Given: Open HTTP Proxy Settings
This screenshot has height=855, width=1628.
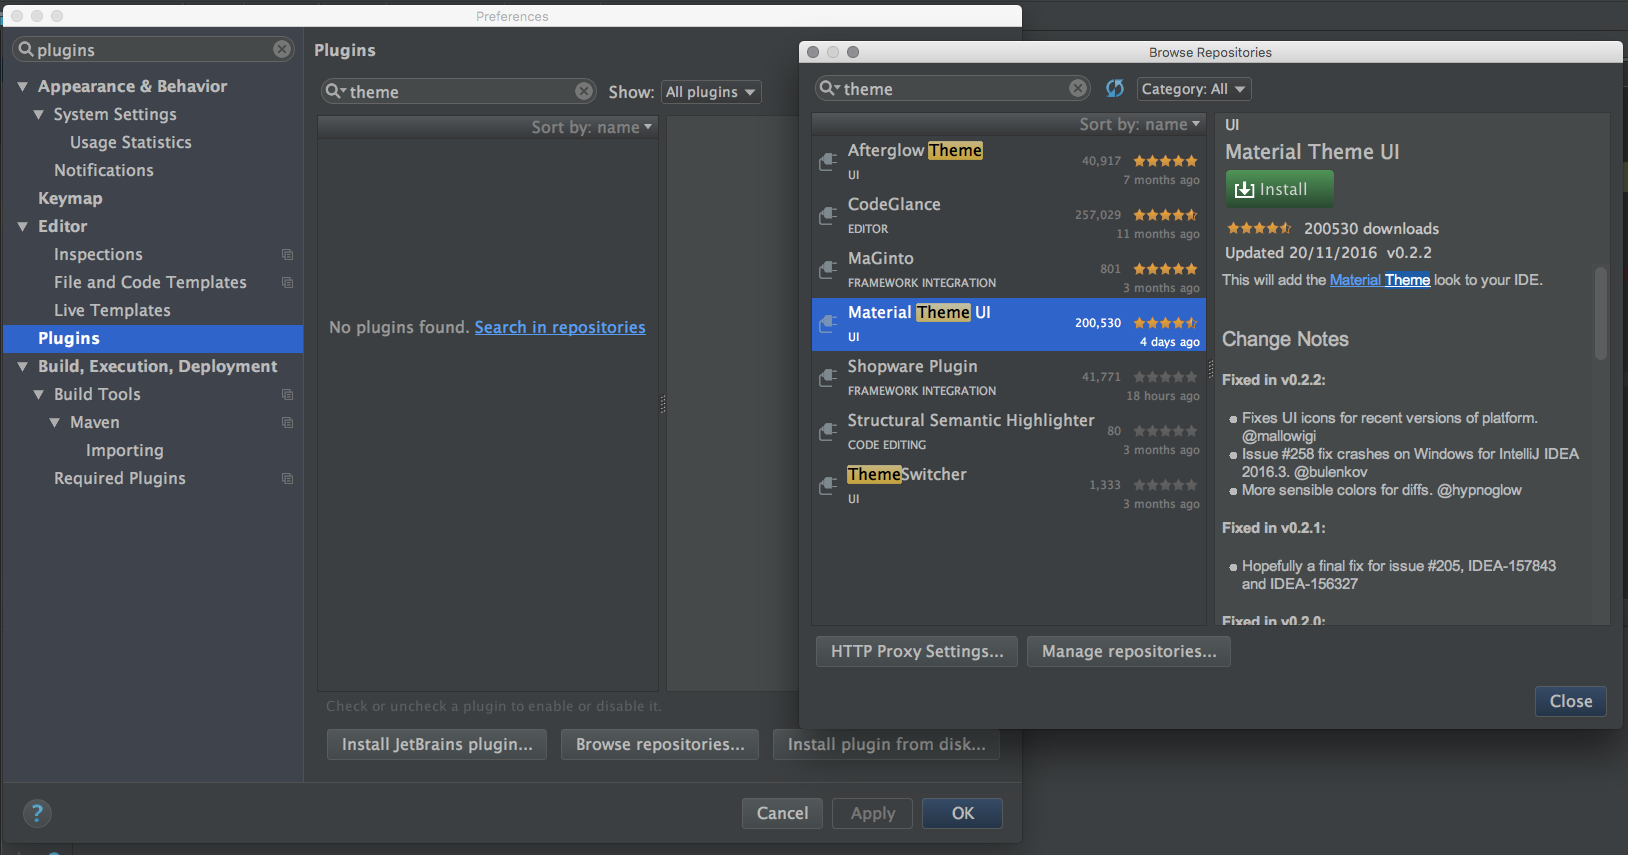Looking at the screenshot, I should click(x=917, y=652).
